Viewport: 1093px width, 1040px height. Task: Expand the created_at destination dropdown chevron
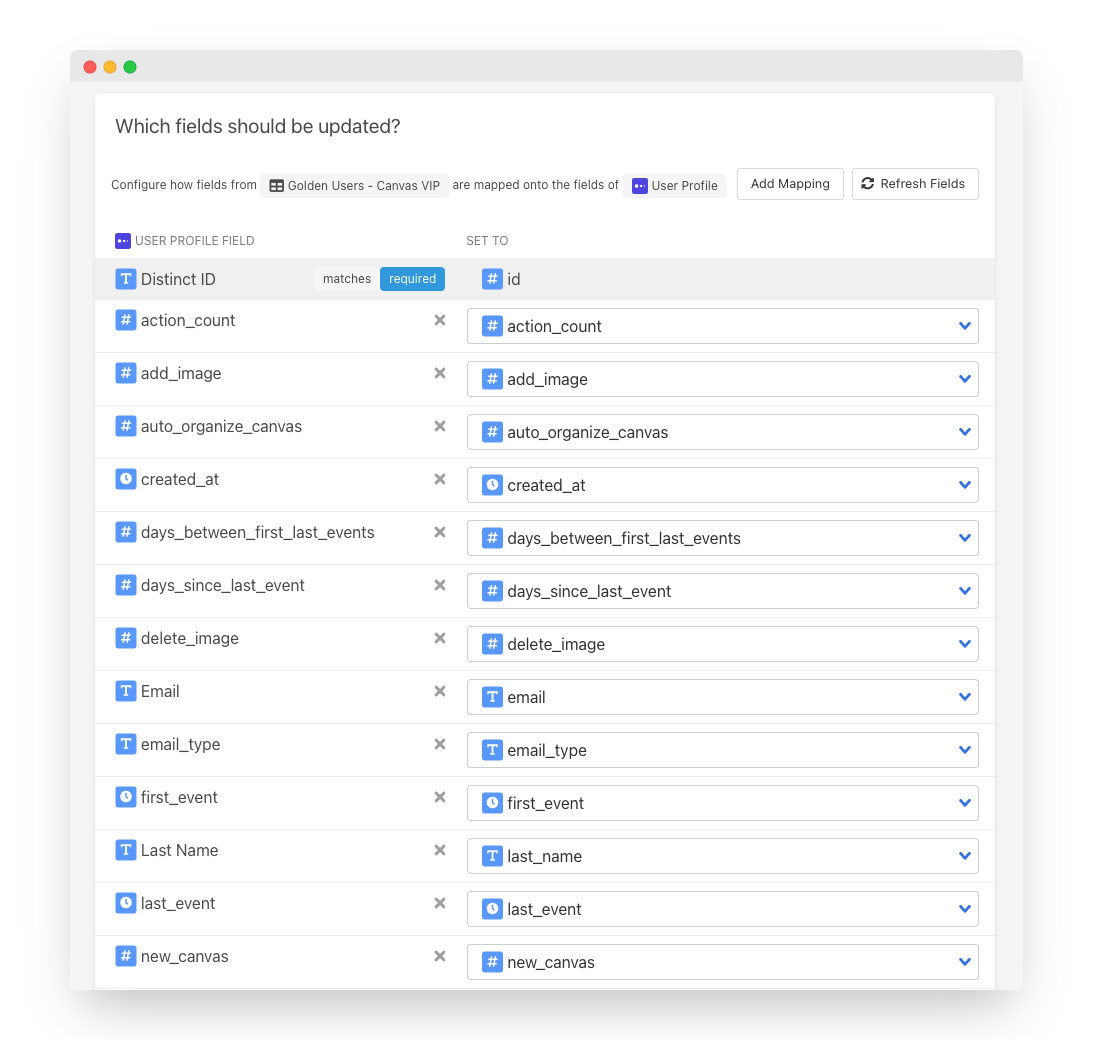(x=964, y=484)
